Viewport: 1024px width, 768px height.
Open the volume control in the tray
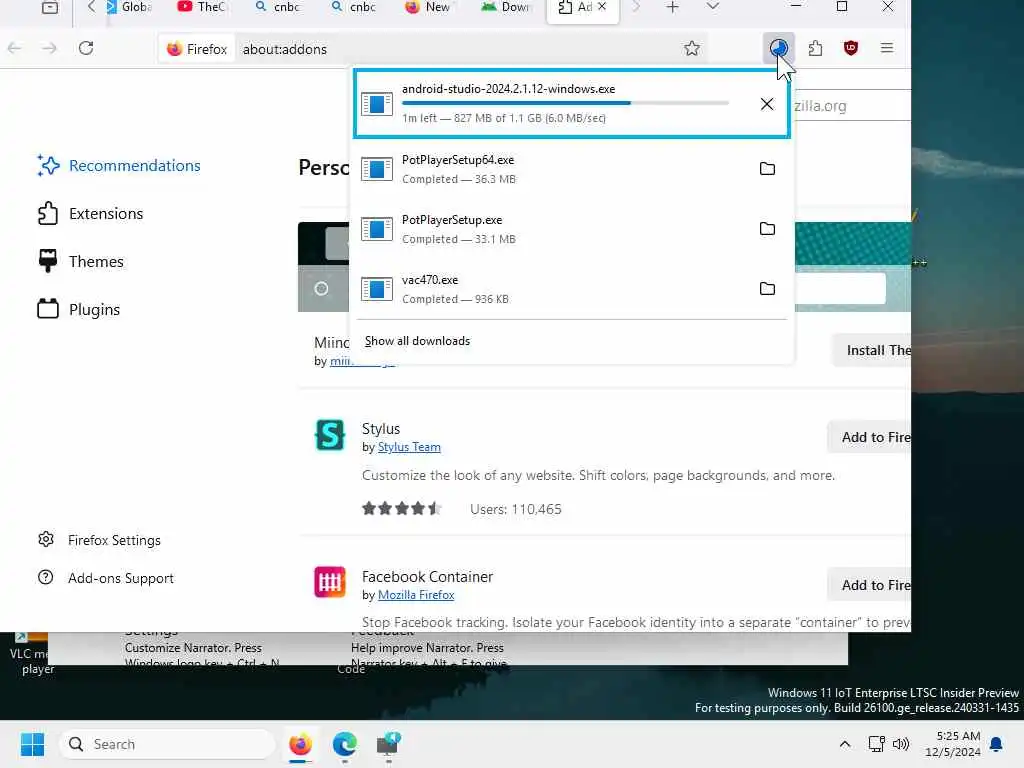coord(901,744)
